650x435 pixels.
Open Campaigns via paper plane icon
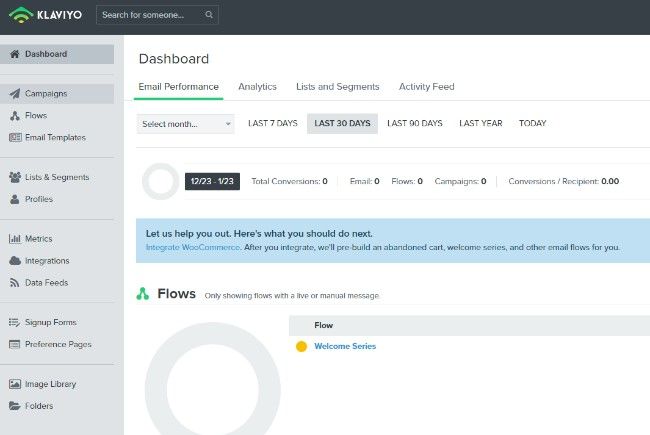tap(15, 94)
